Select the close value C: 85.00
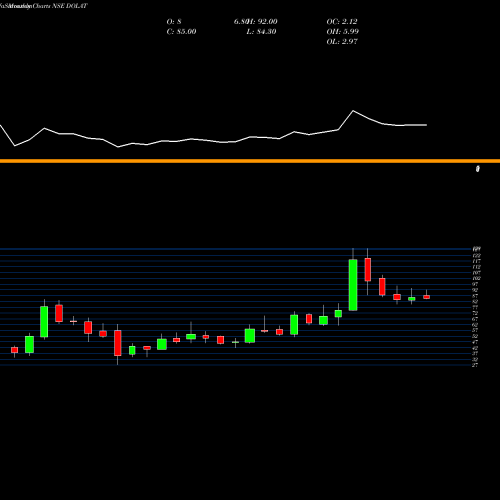This screenshot has height=500, width=500. coord(181,32)
